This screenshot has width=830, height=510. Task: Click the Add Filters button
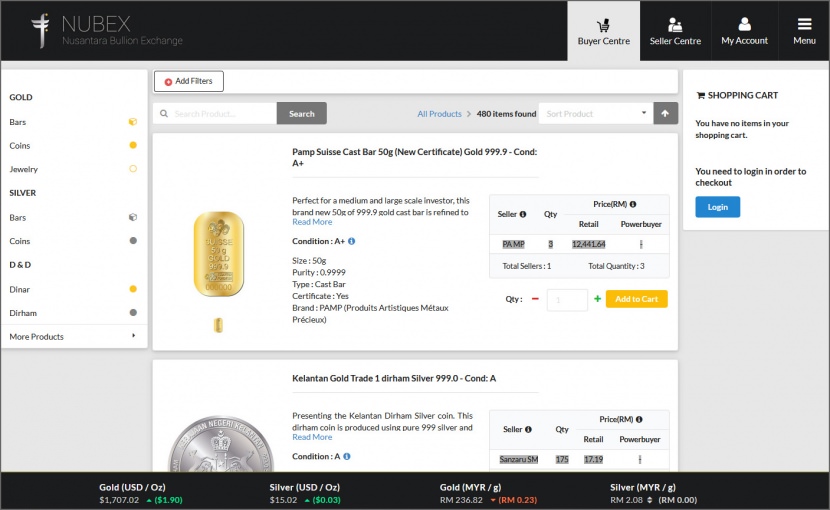tap(188, 81)
